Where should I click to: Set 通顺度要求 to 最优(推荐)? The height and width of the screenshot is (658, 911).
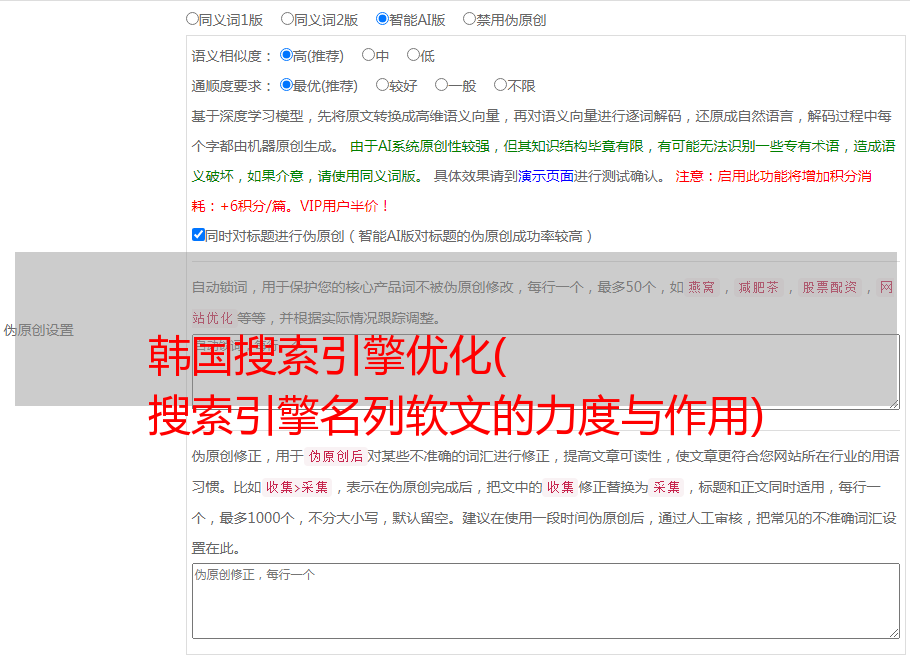286,85
